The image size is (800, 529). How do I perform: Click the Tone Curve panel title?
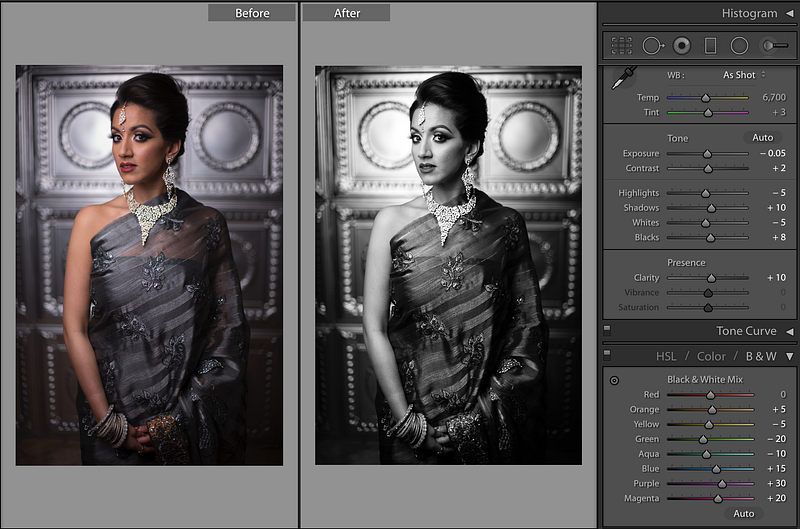coord(746,331)
